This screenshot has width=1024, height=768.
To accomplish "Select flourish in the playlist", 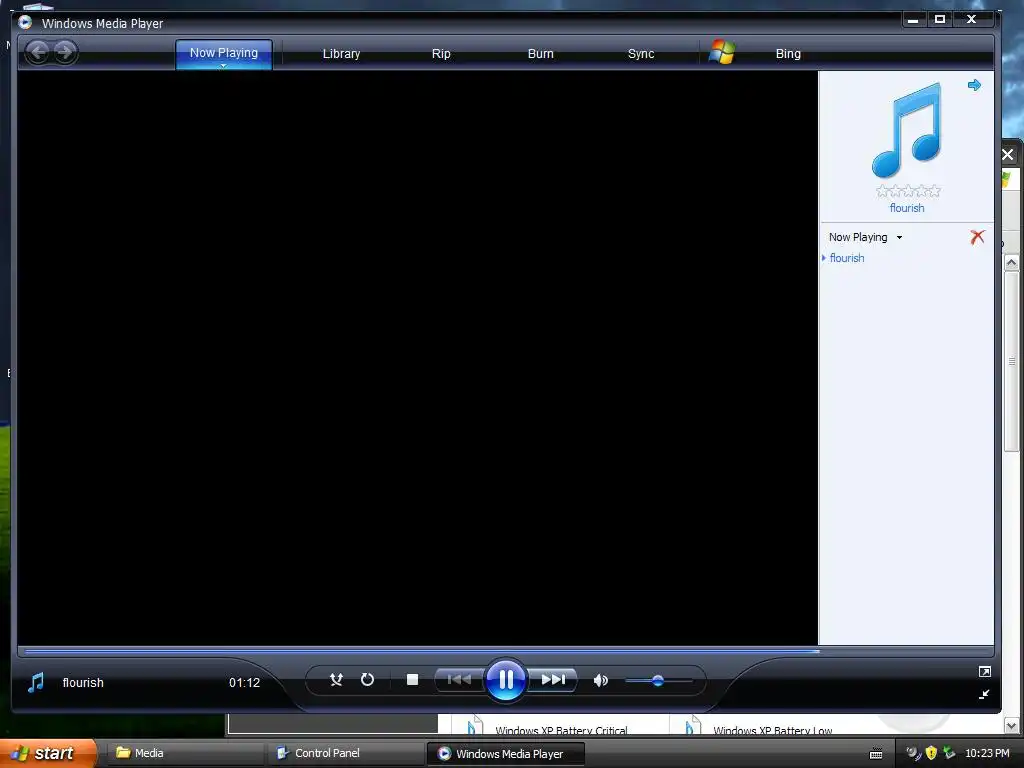I will 847,258.
